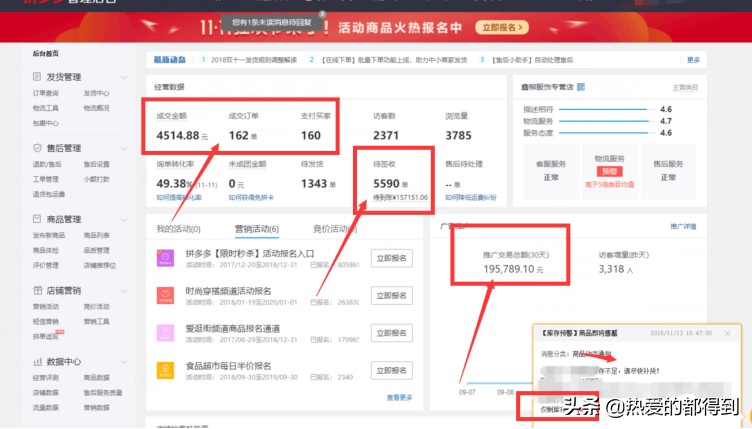Collapse the 发货管理 sidebar section
The width and height of the screenshot is (752, 429).
click(x=123, y=77)
